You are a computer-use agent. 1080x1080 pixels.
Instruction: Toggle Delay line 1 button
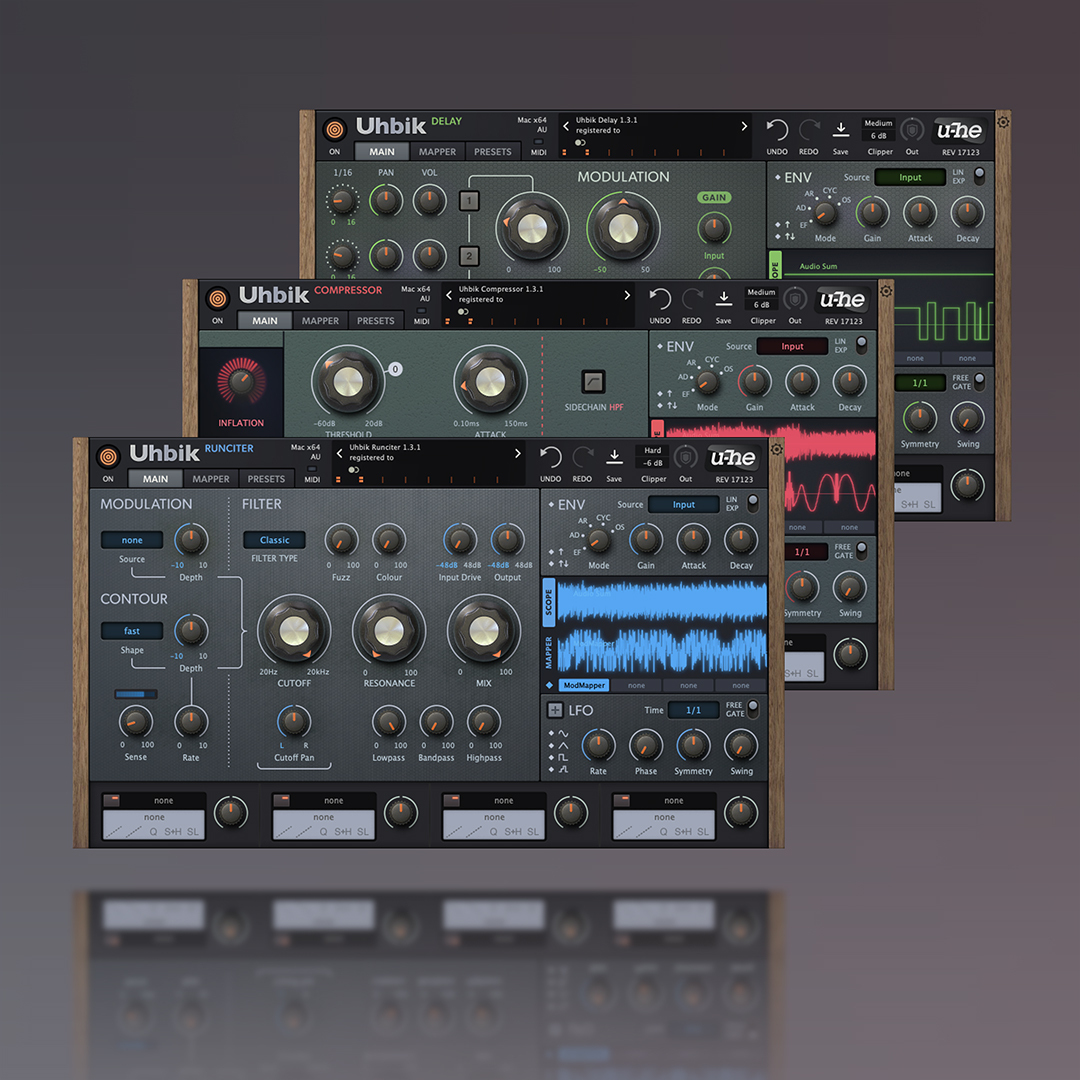tap(470, 201)
